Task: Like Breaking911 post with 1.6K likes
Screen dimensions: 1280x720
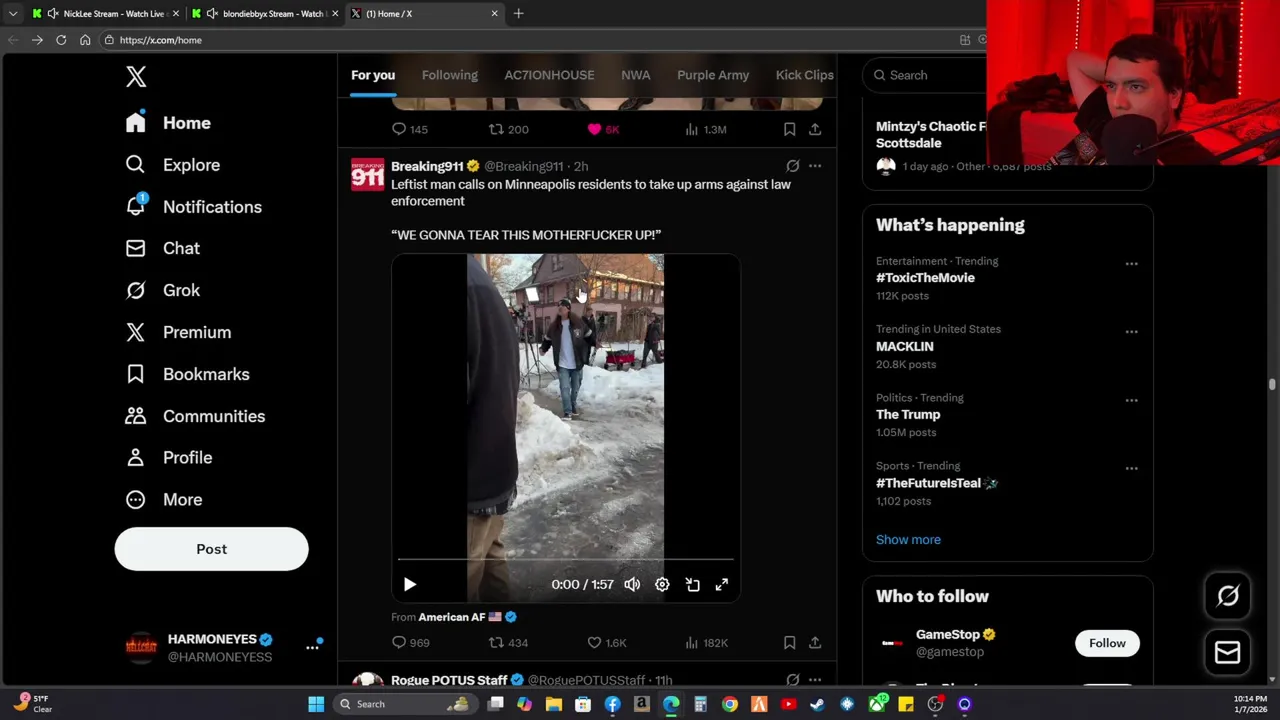Action: pos(606,643)
